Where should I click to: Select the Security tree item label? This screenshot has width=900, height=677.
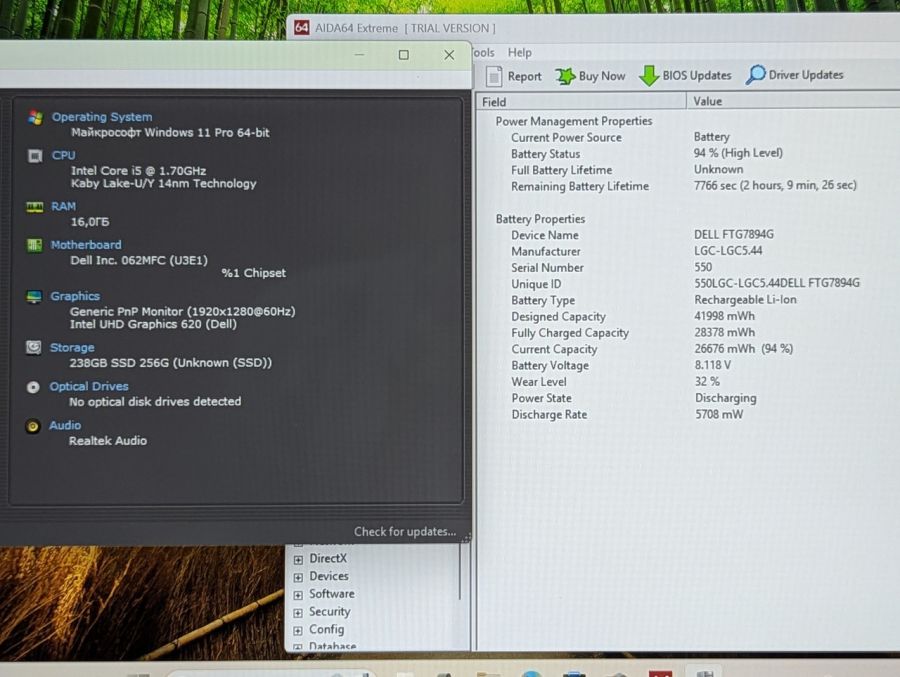[x=329, y=612]
